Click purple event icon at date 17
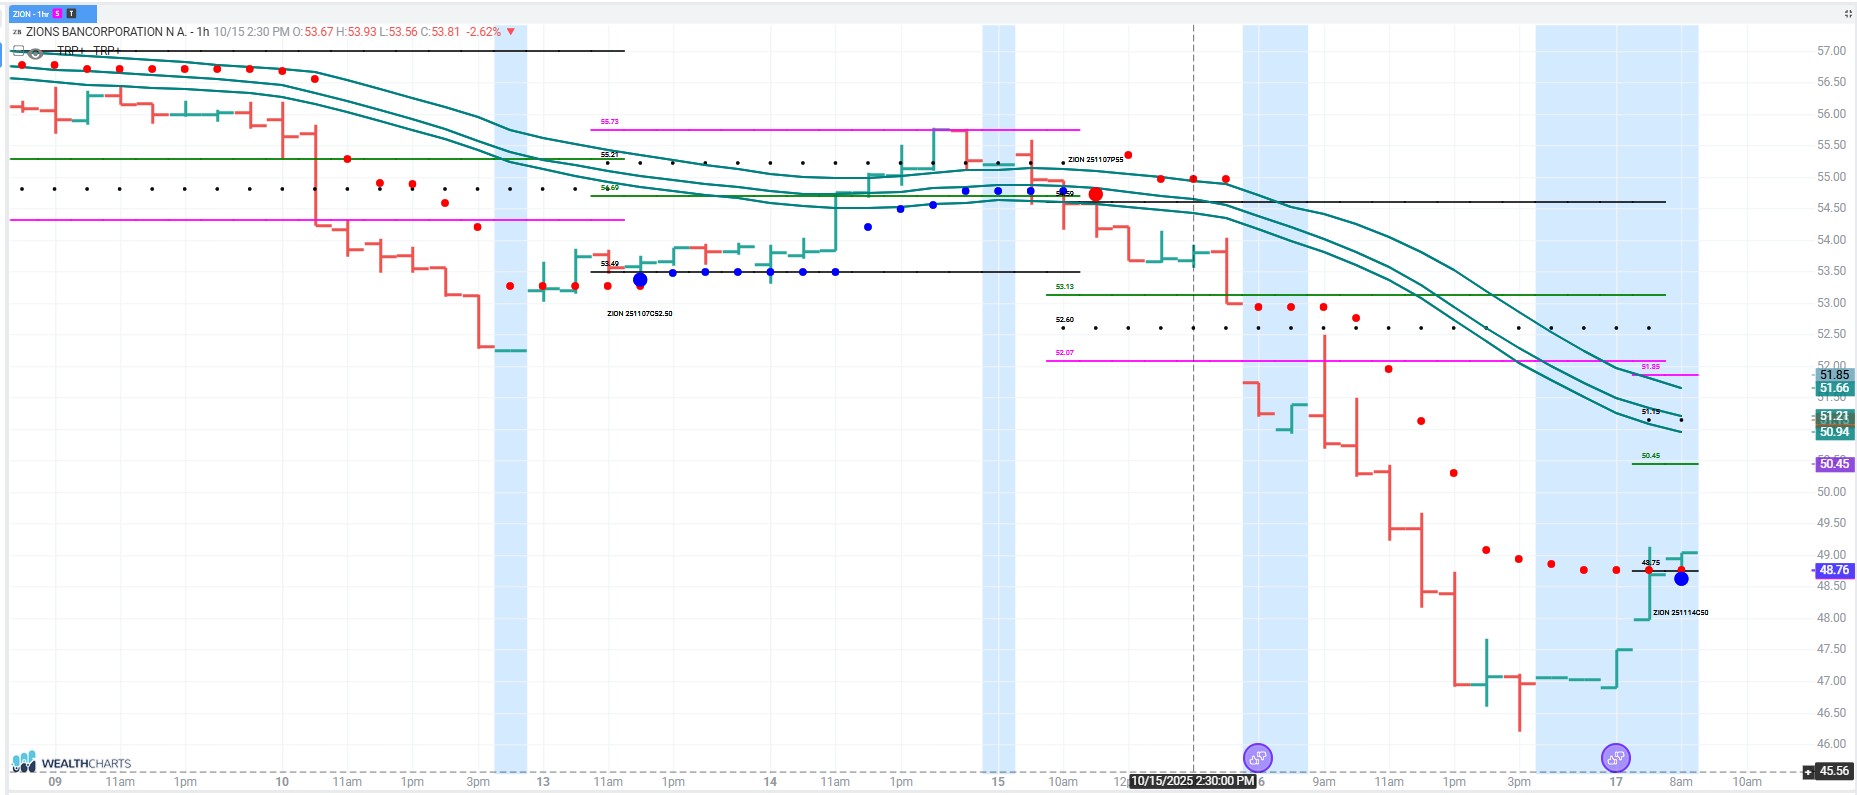The height and width of the screenshot is (795, 1857). point(1615,758)
